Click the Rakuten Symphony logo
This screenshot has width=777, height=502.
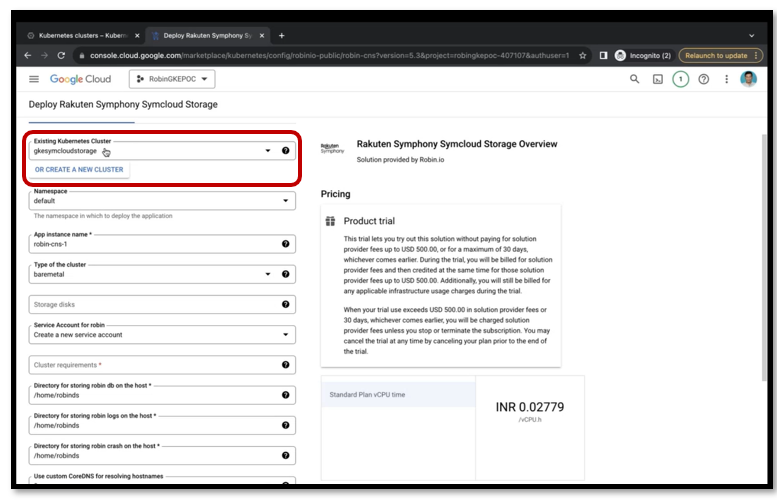tap(332, 148)
